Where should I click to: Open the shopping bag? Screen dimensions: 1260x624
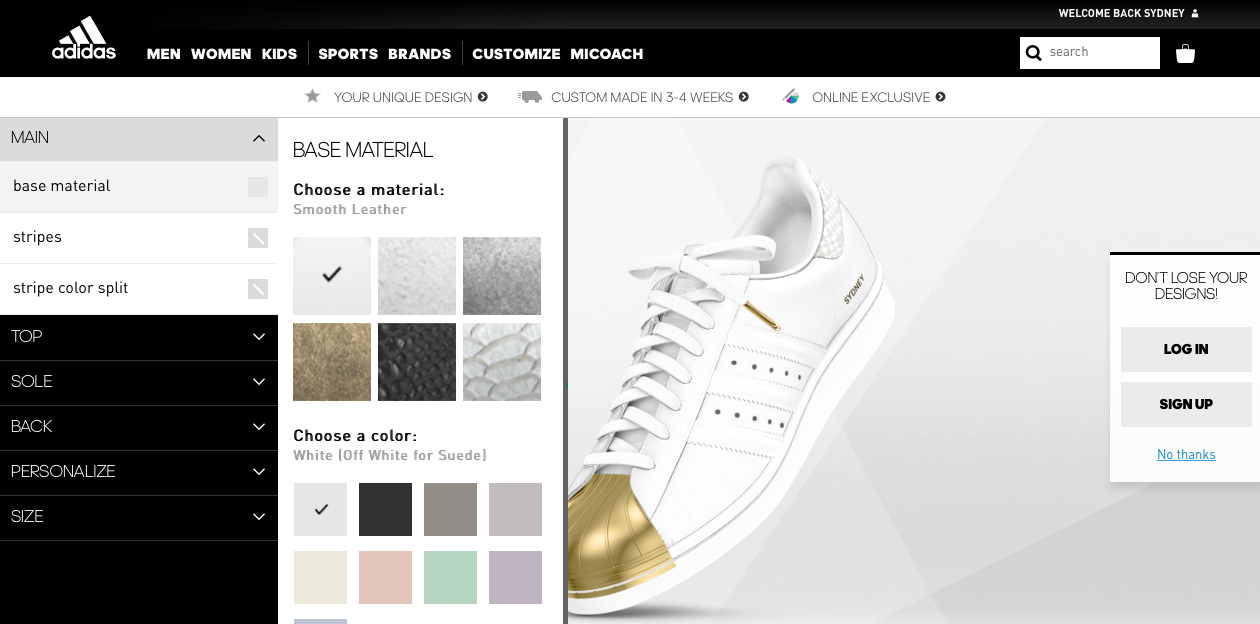pos(1185,53)
